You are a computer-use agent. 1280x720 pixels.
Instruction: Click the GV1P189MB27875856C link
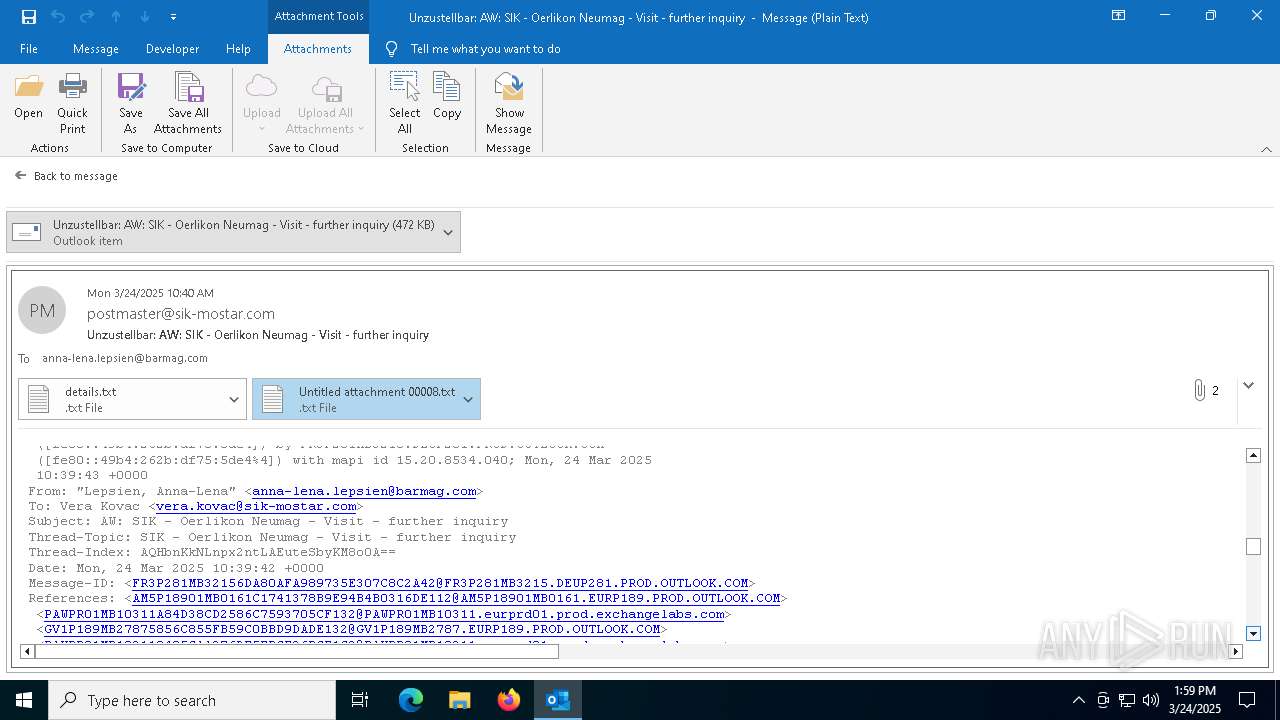point(352,629)
